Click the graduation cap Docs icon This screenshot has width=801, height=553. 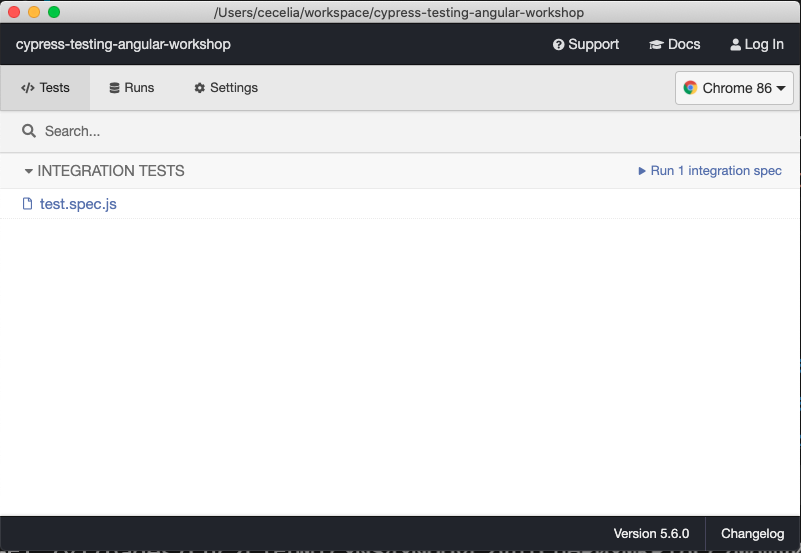click(x=656, y=44)
